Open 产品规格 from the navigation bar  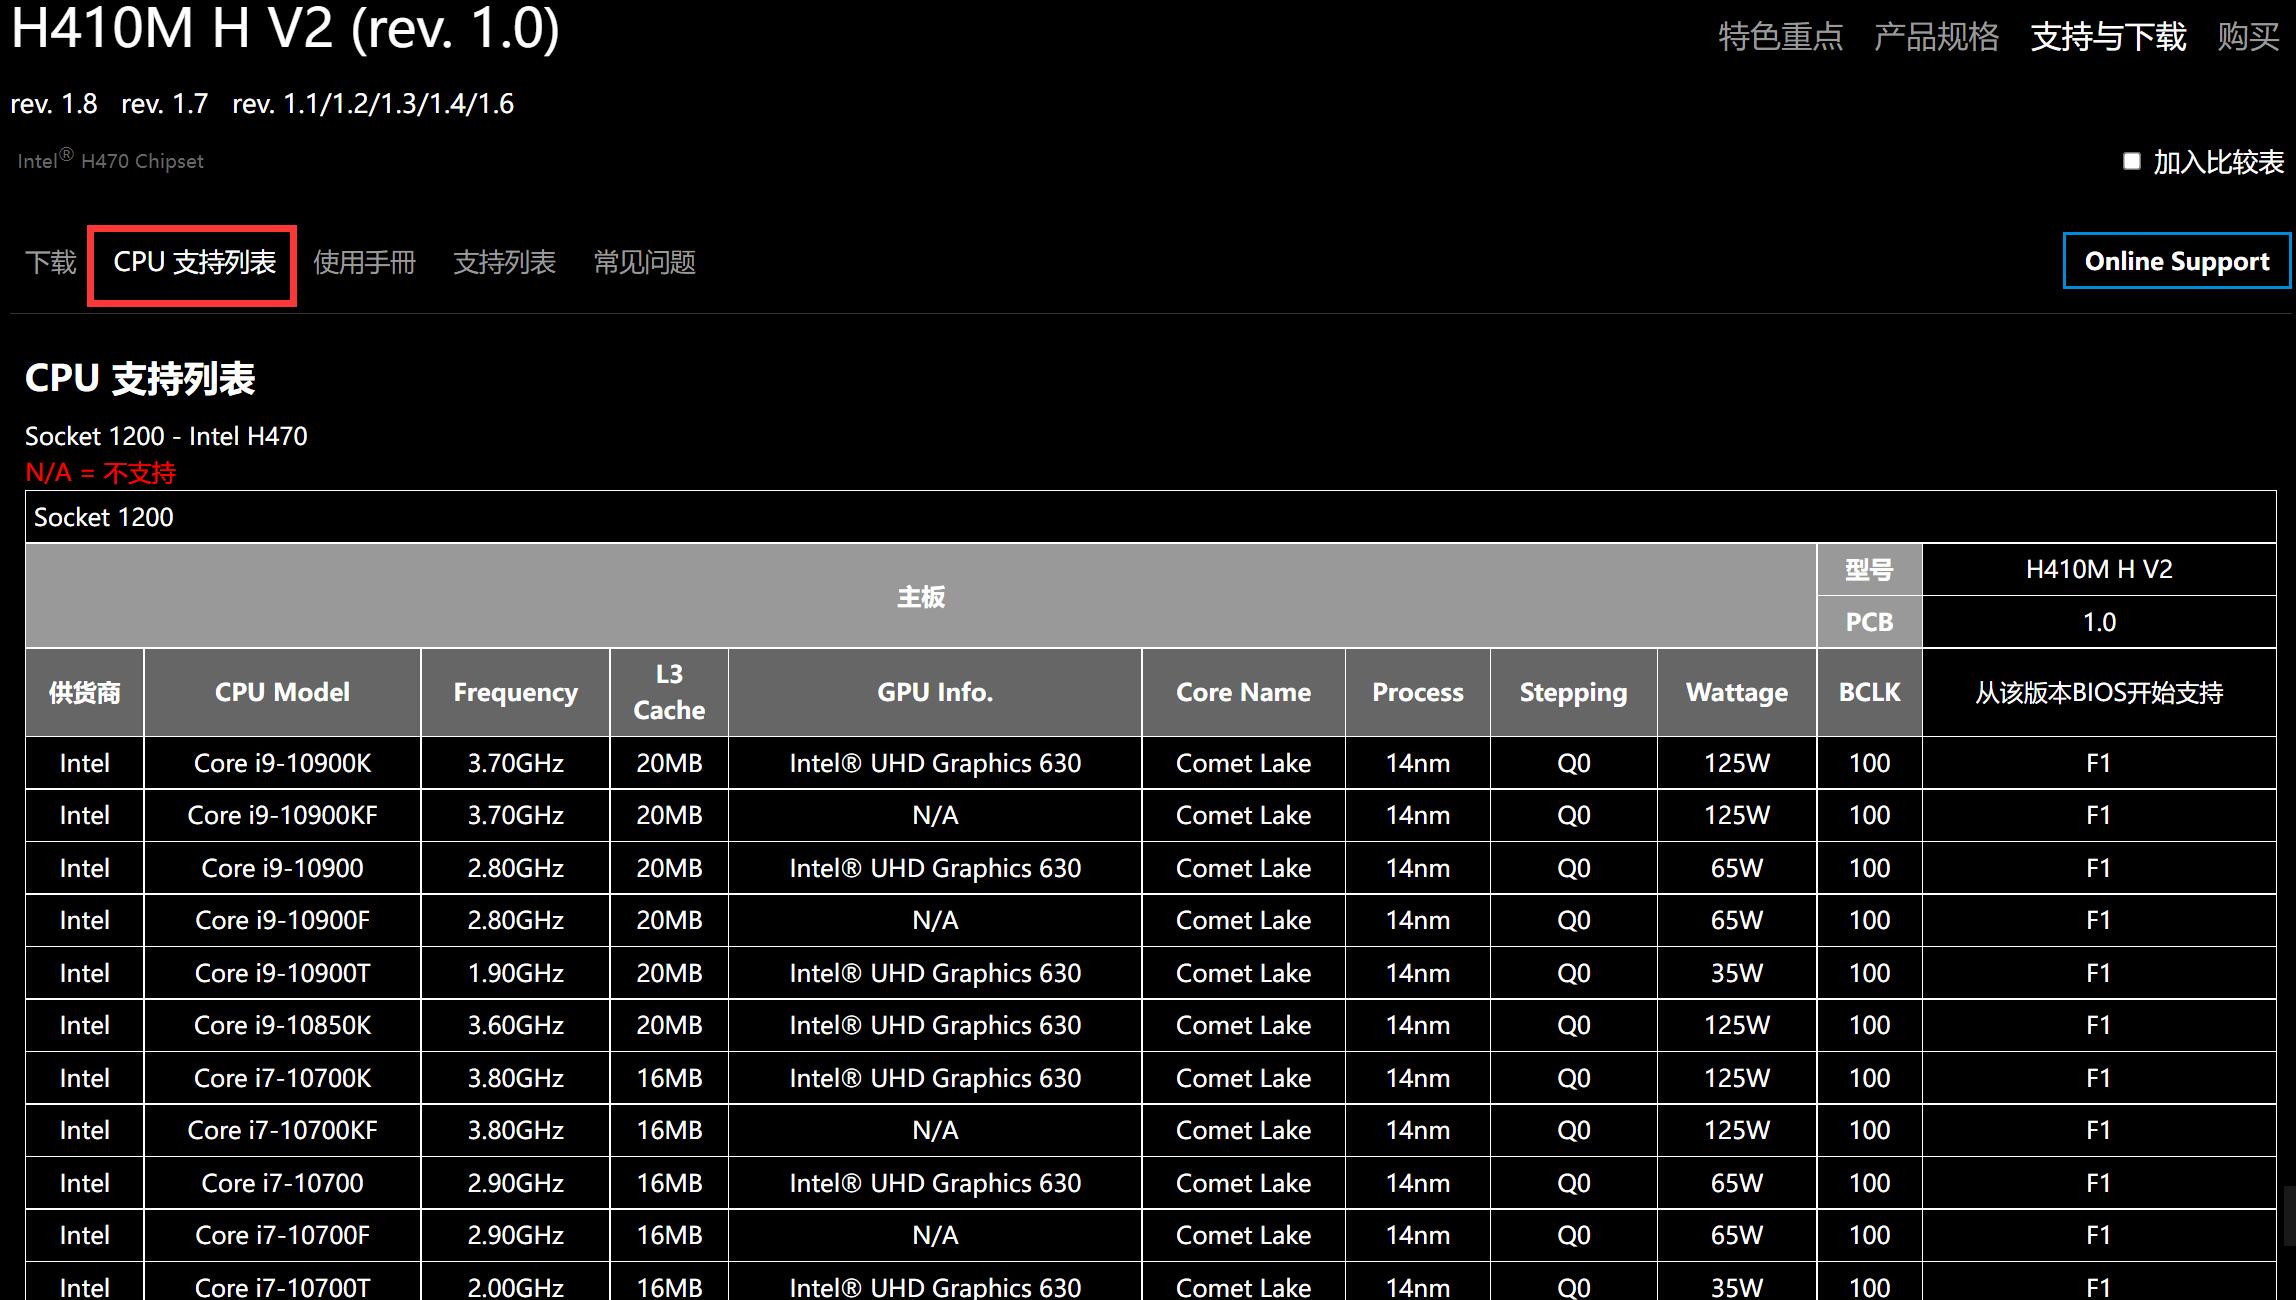click(1938, 36)
